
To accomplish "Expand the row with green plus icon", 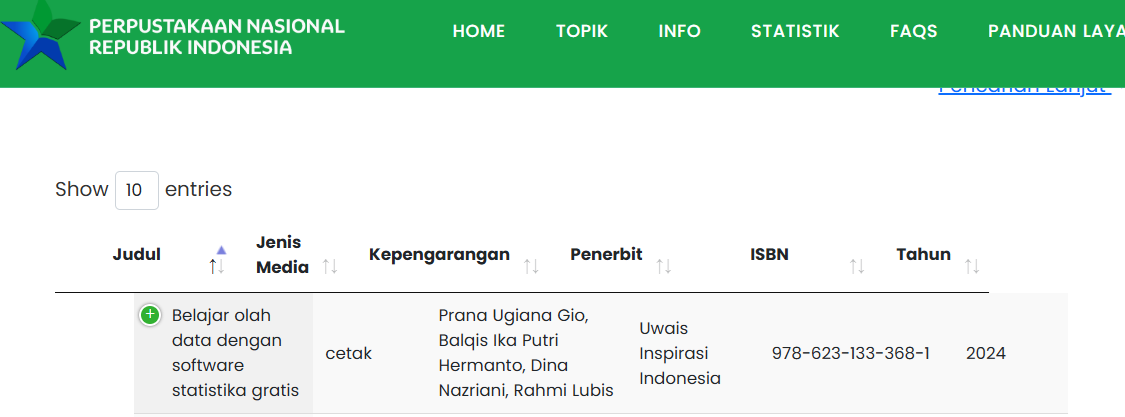I will [150, 316].
